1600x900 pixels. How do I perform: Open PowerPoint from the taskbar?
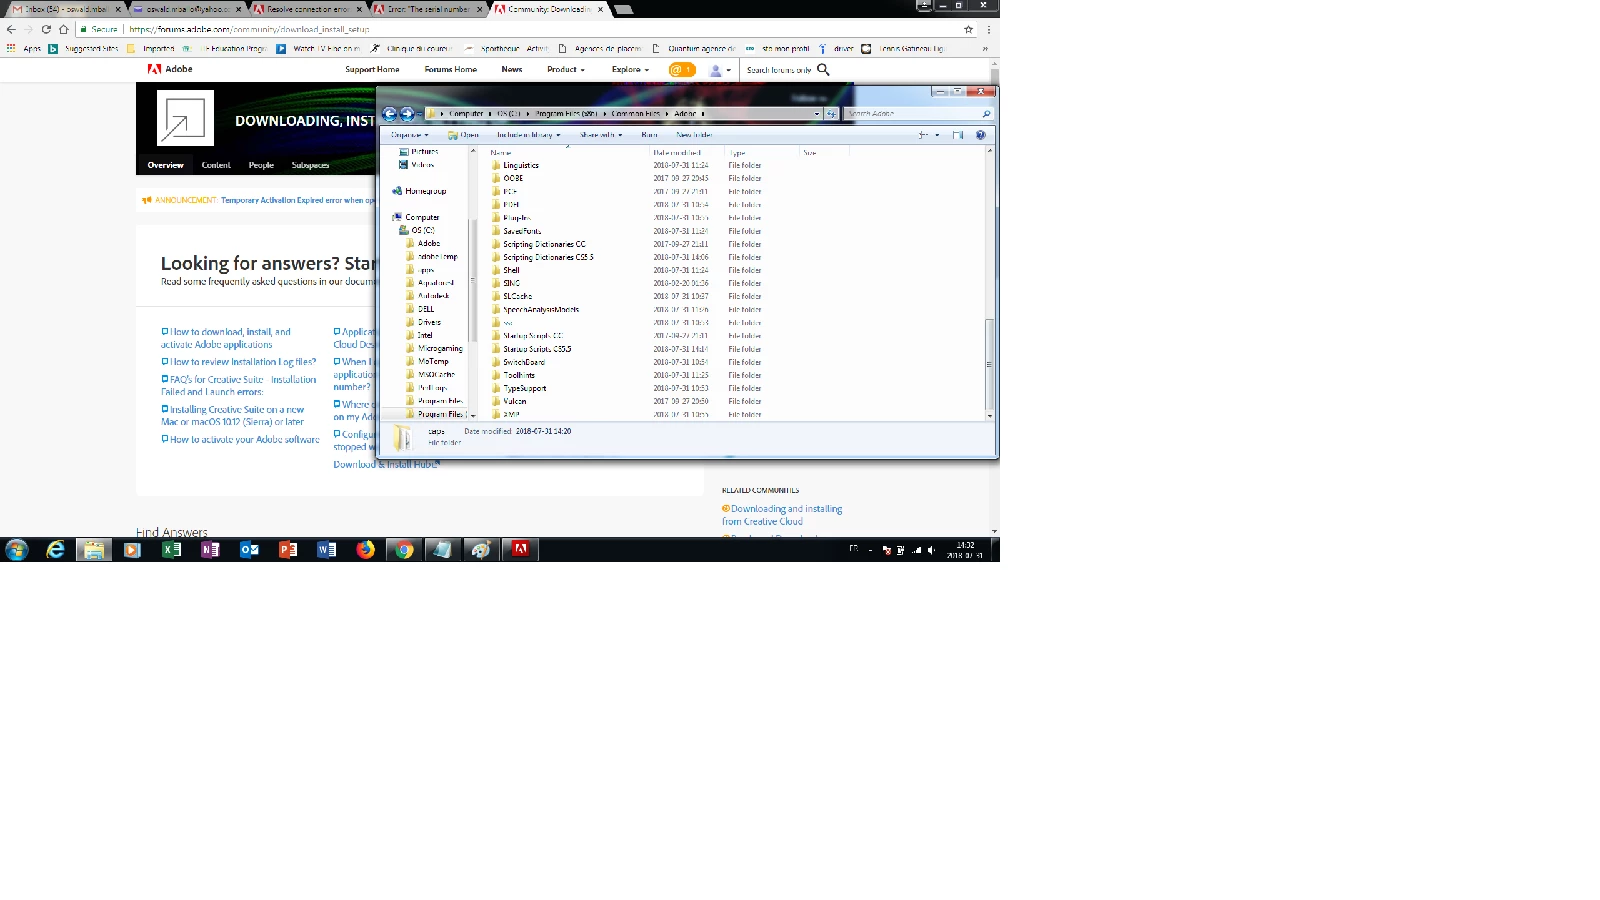(288, 550)
